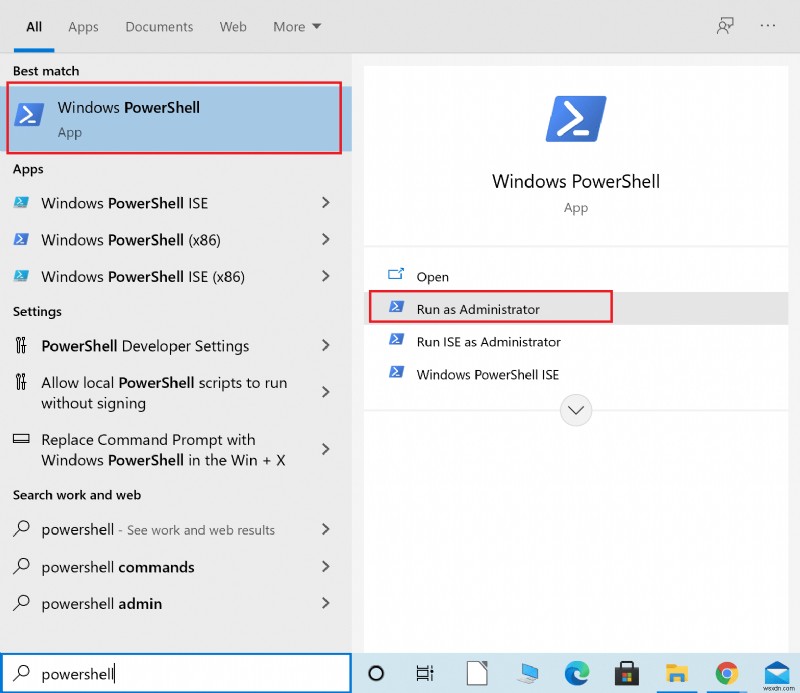Click the Windows PowerShell (x86) app icon
Image resolution: width=800 pixels, height=693 pixels.
tap(21, 239)
